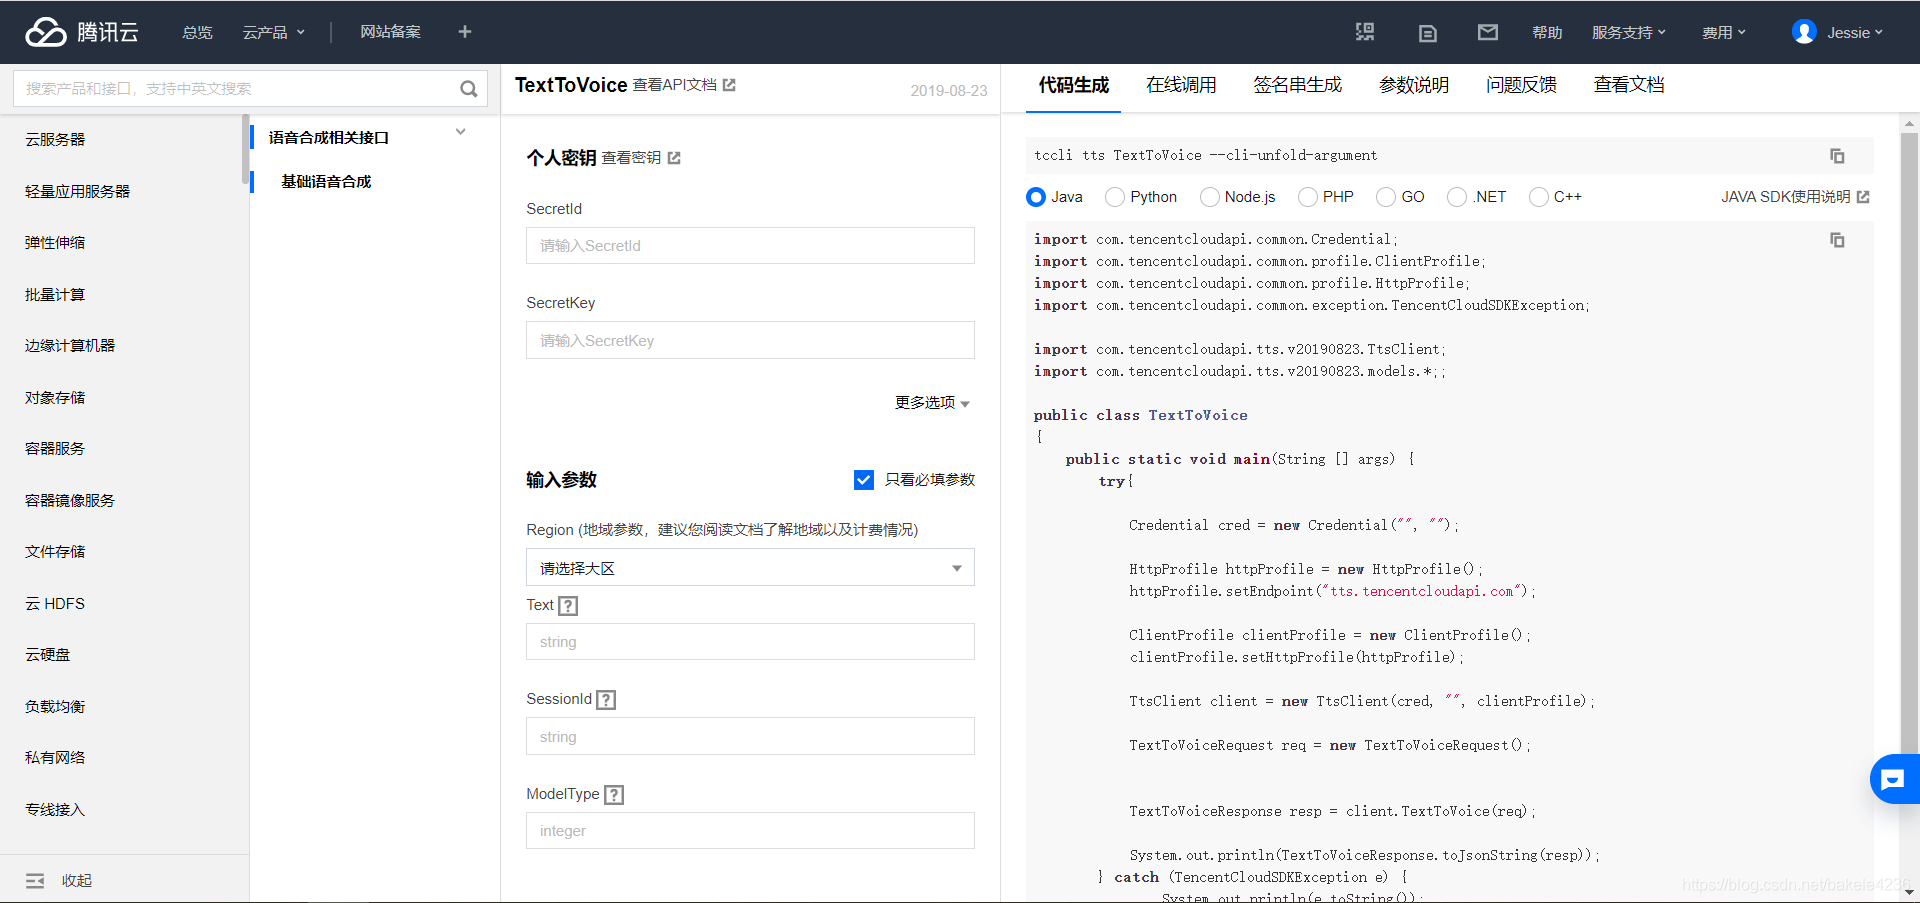
Task: Select the Java radio button
Action: pos(1036,197)
